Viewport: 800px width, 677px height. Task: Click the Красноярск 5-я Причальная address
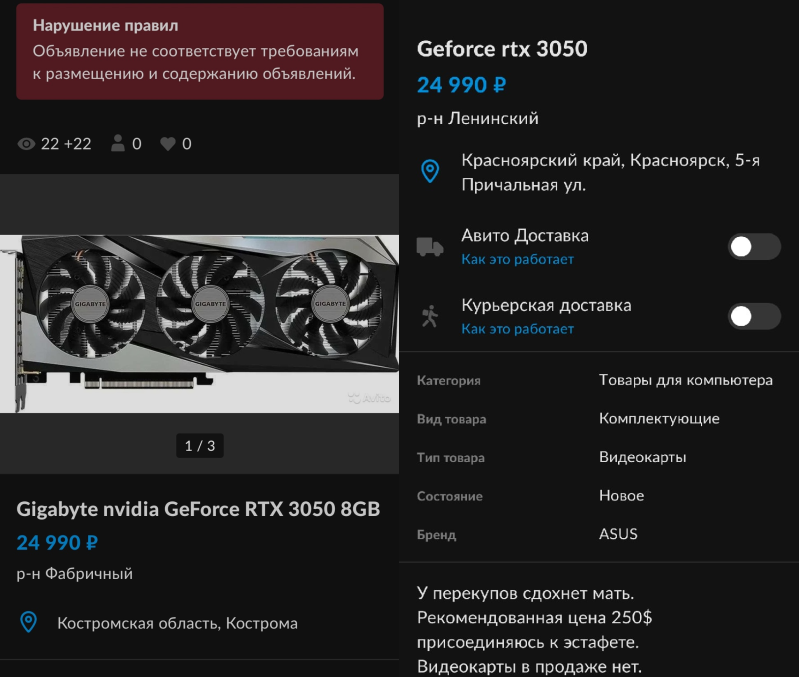click(610, 172)
